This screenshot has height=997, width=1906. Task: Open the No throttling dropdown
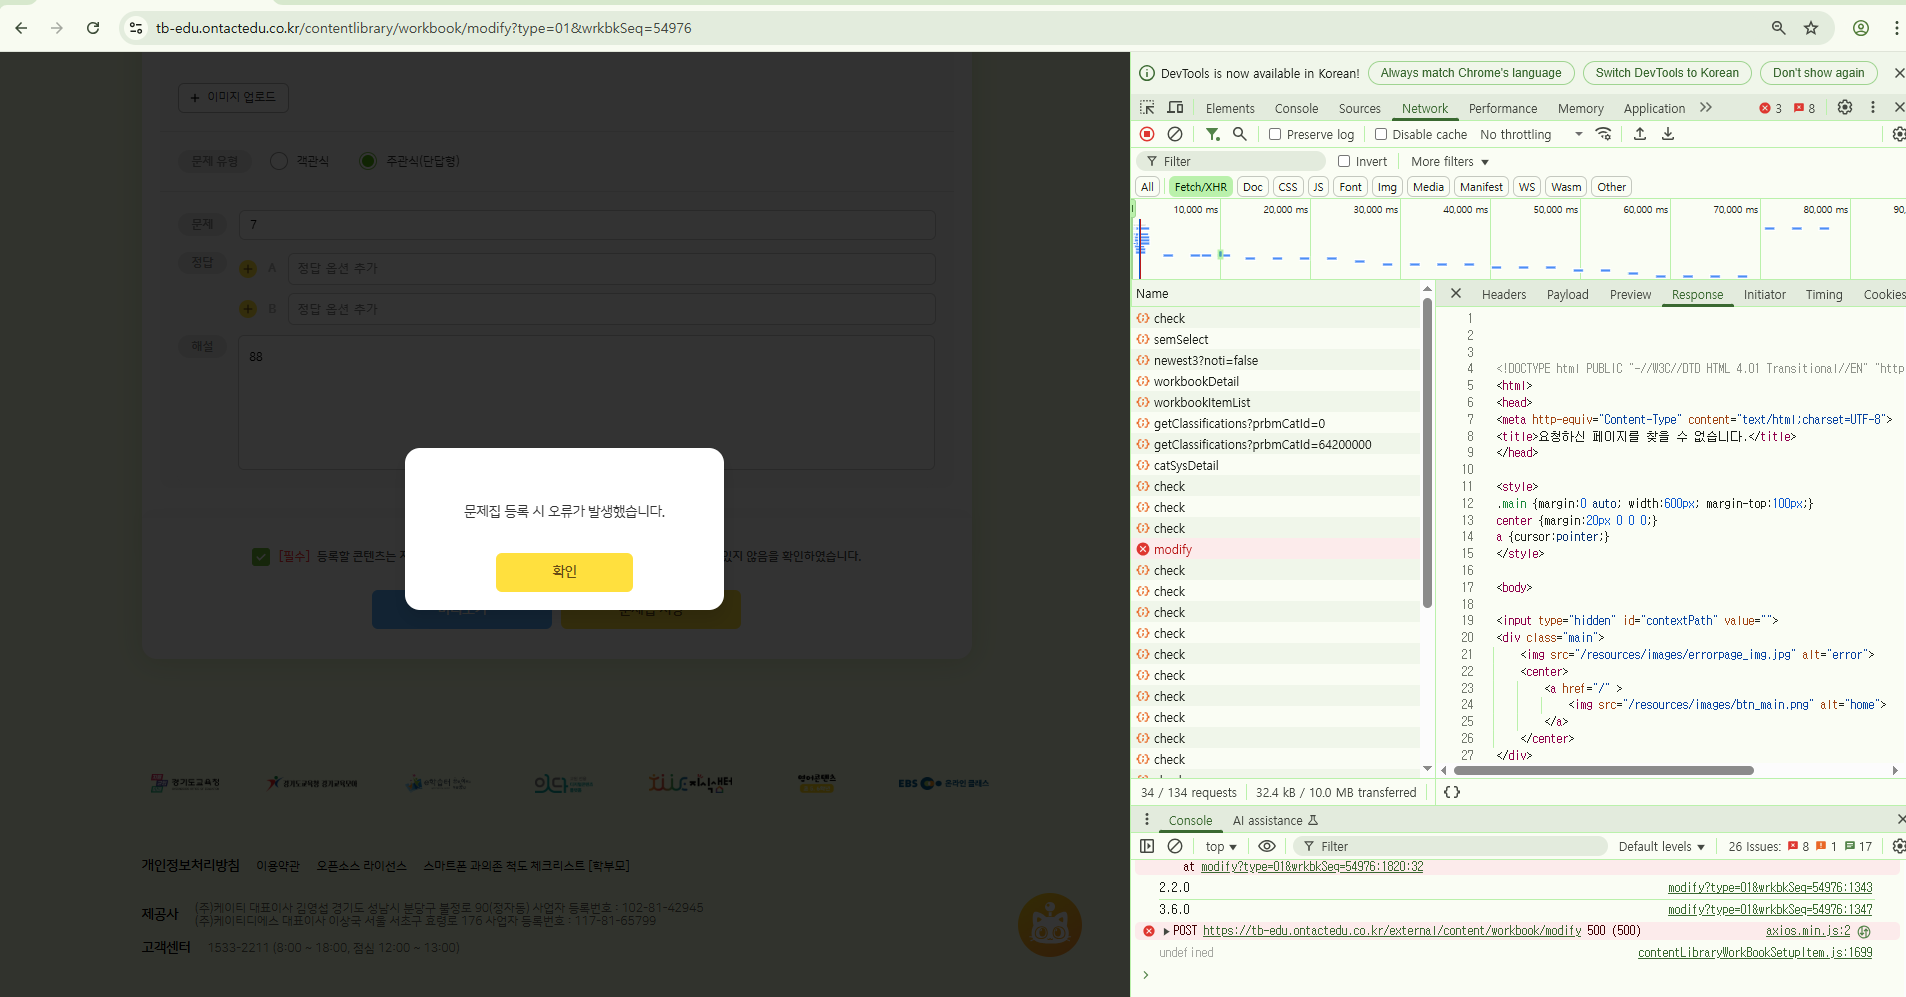[x=1531, y=134]
